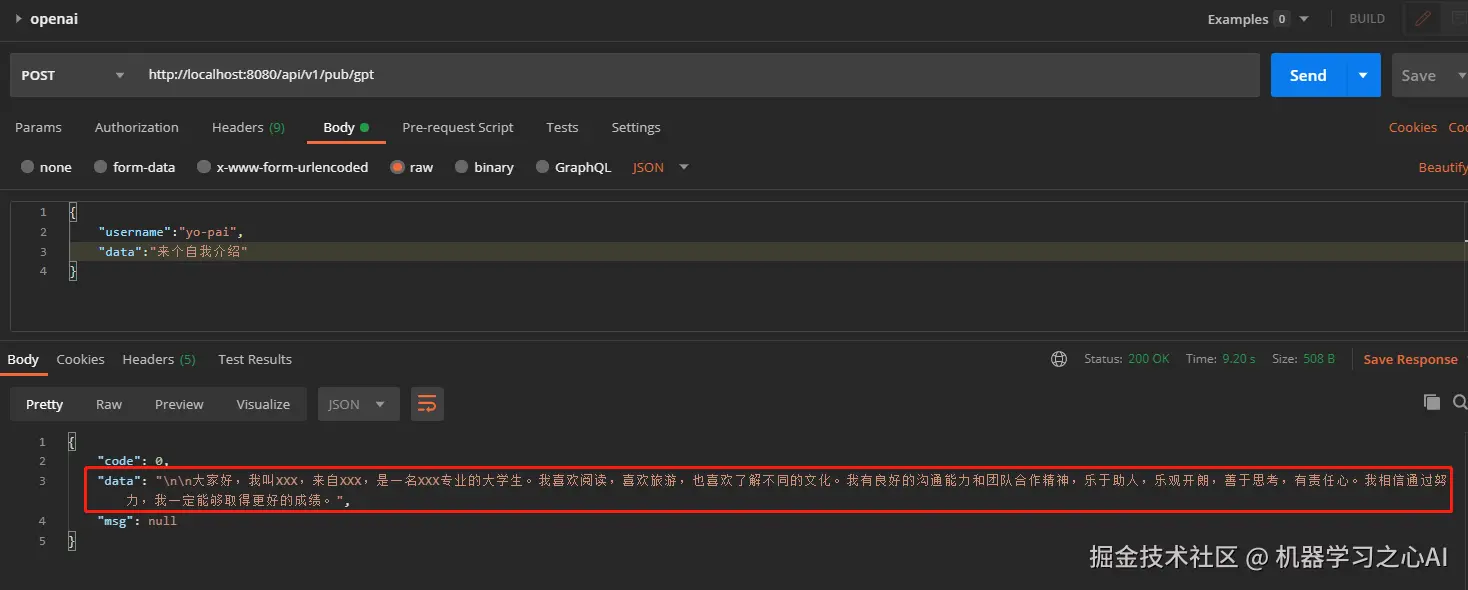Screen dimensions: 1468x590
Task: Select the response Body tab
Action: click(x=23, y=359)
